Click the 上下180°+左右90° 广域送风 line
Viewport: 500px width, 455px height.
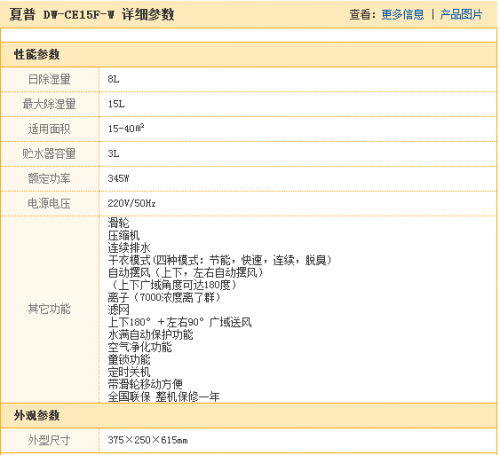pos(180,322)
